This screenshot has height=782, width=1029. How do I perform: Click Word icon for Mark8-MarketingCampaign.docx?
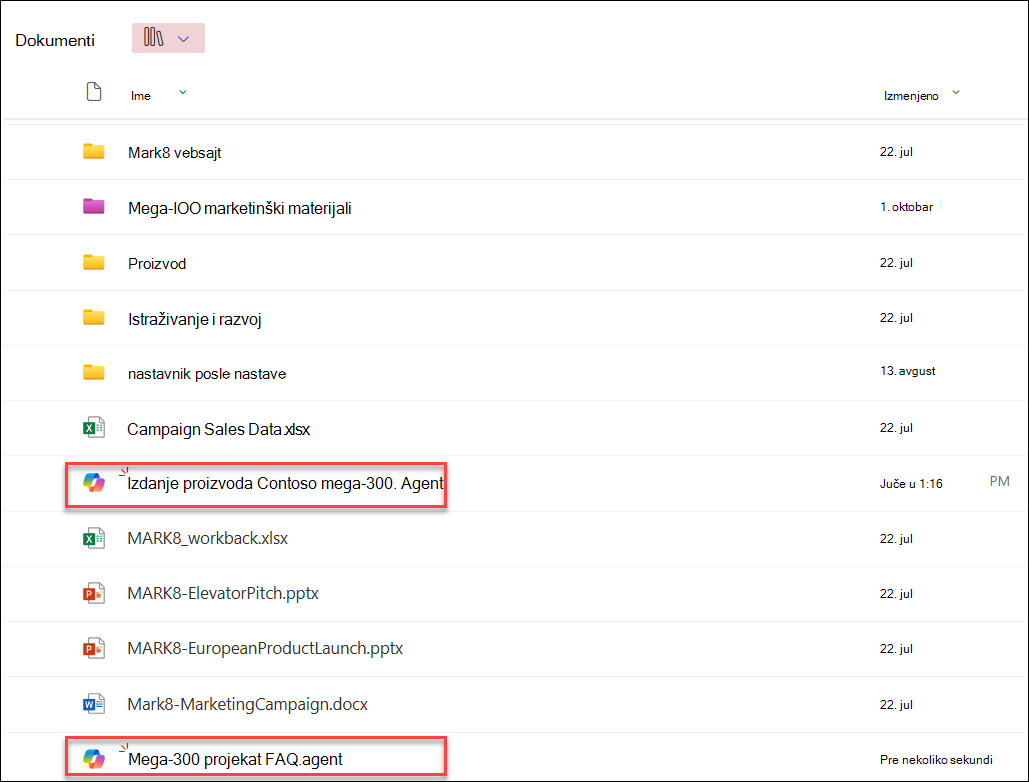(94, 704)
